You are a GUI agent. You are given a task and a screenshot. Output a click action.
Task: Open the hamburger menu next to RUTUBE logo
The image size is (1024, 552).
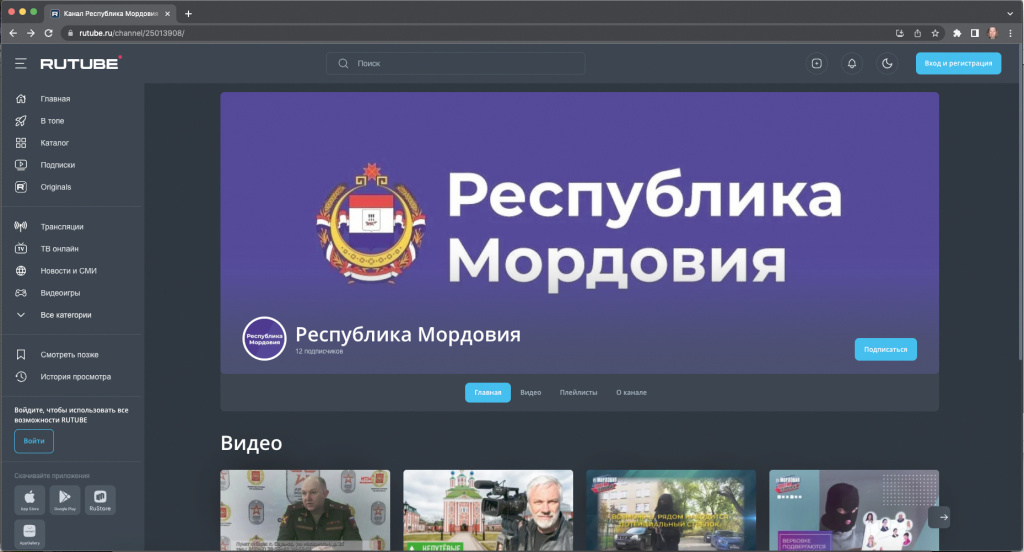click(x=21, y=63)
